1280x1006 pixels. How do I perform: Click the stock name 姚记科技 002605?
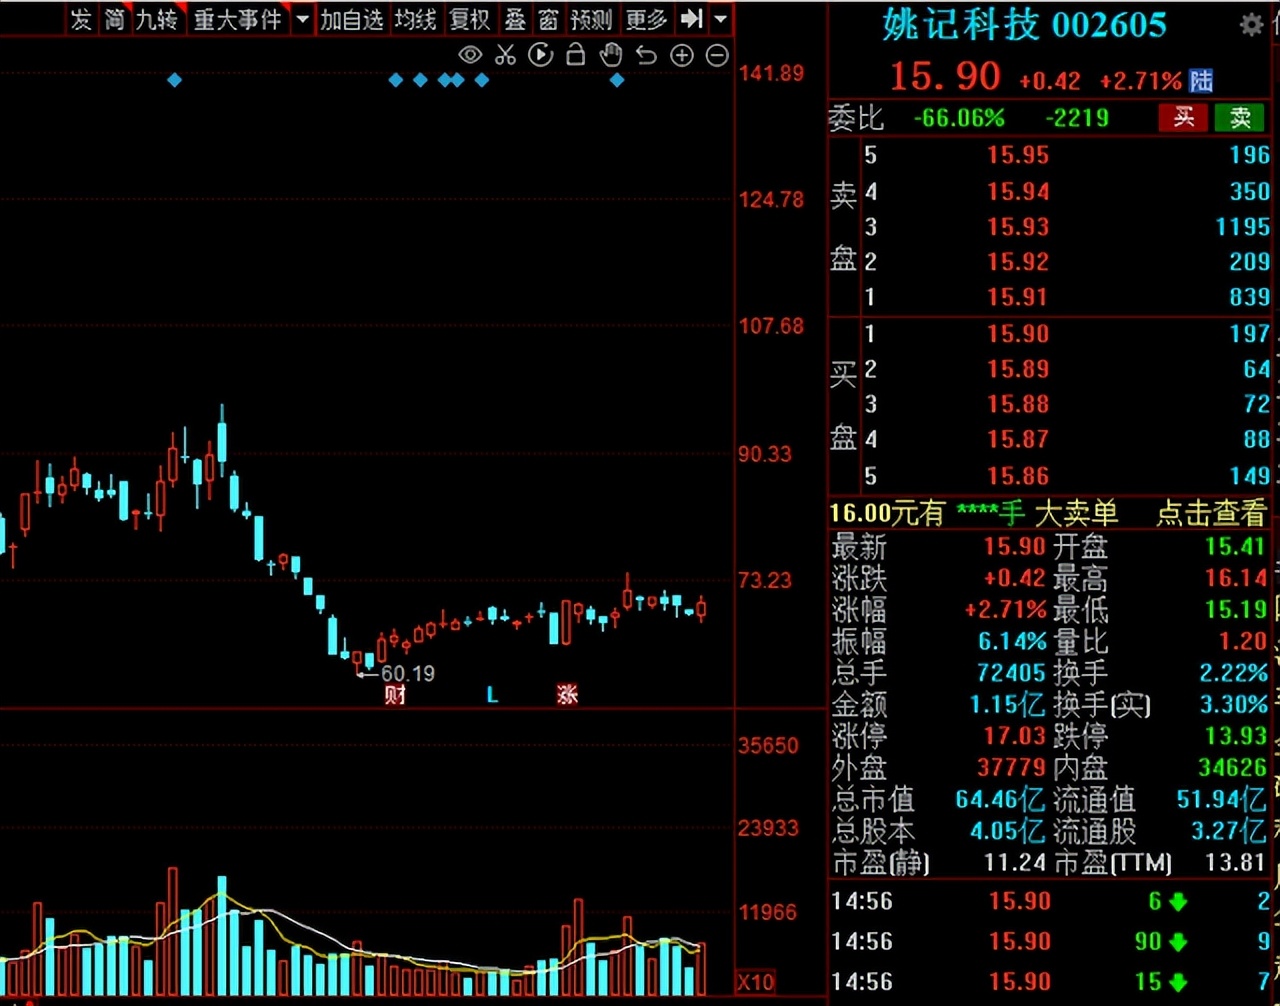(1024, 25)
